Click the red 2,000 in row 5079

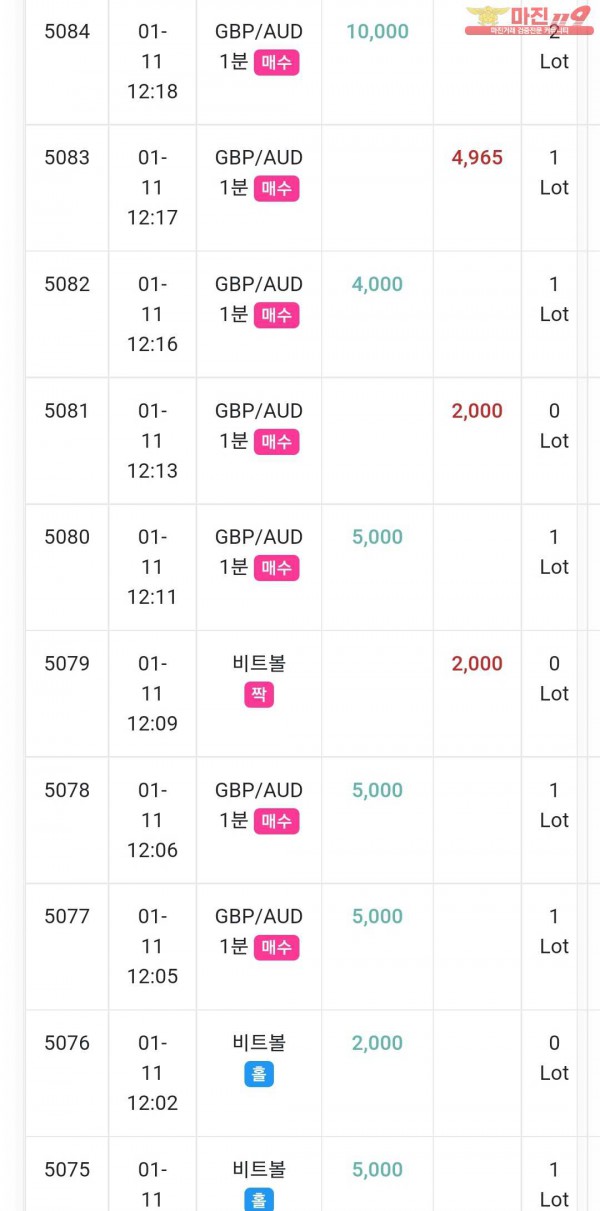[477, 663]
